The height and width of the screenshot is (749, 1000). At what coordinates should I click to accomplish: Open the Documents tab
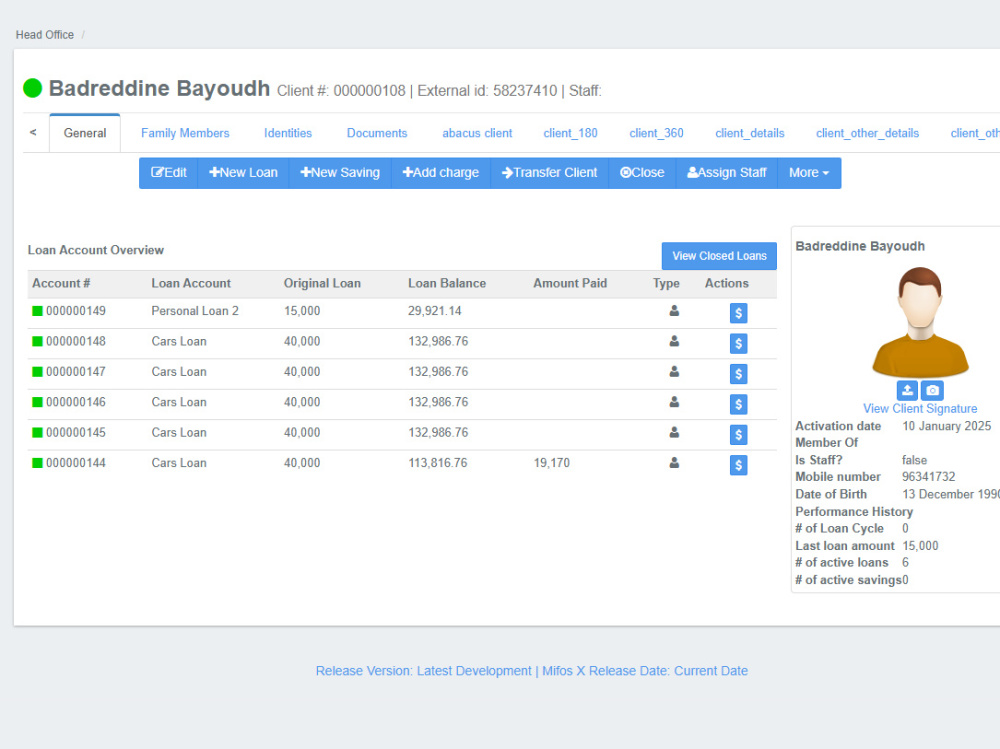[x=377, y=133]
